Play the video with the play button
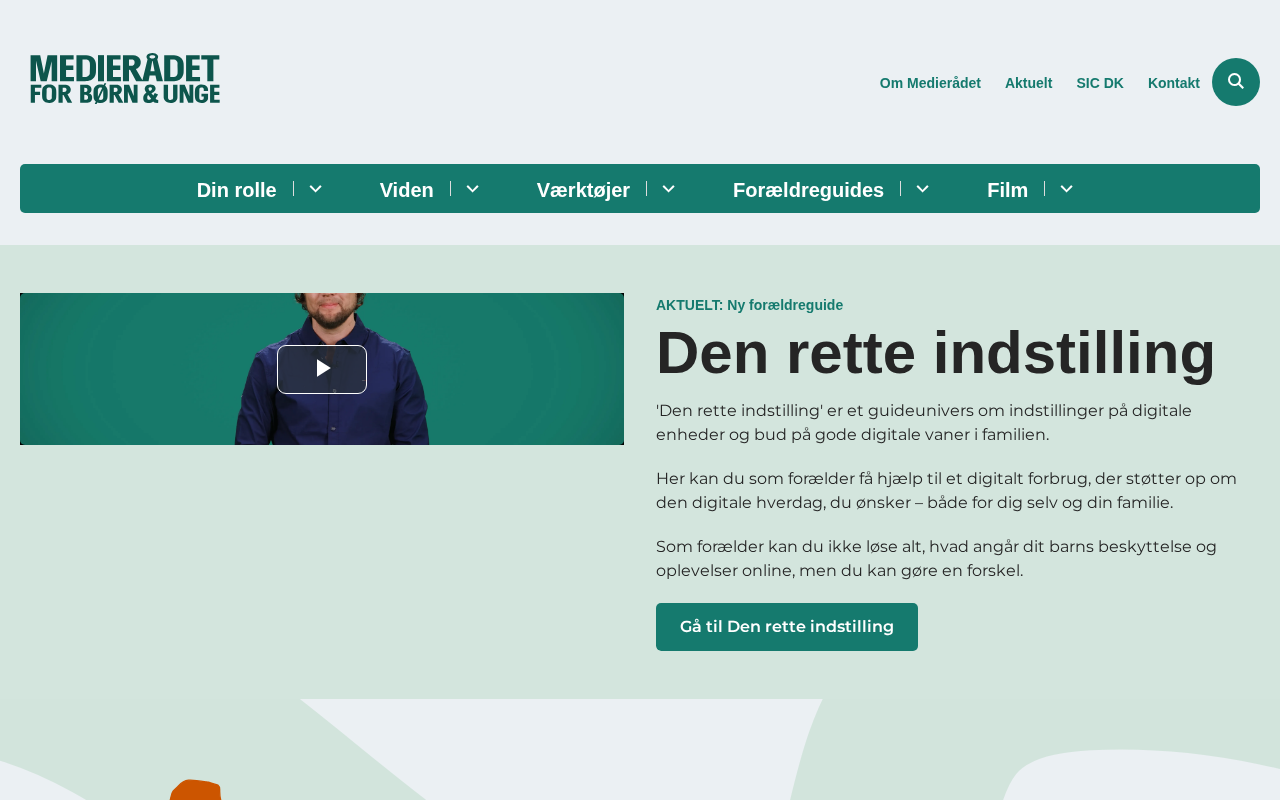This screenshot has height=800, width=1280. tap(322, 369)
